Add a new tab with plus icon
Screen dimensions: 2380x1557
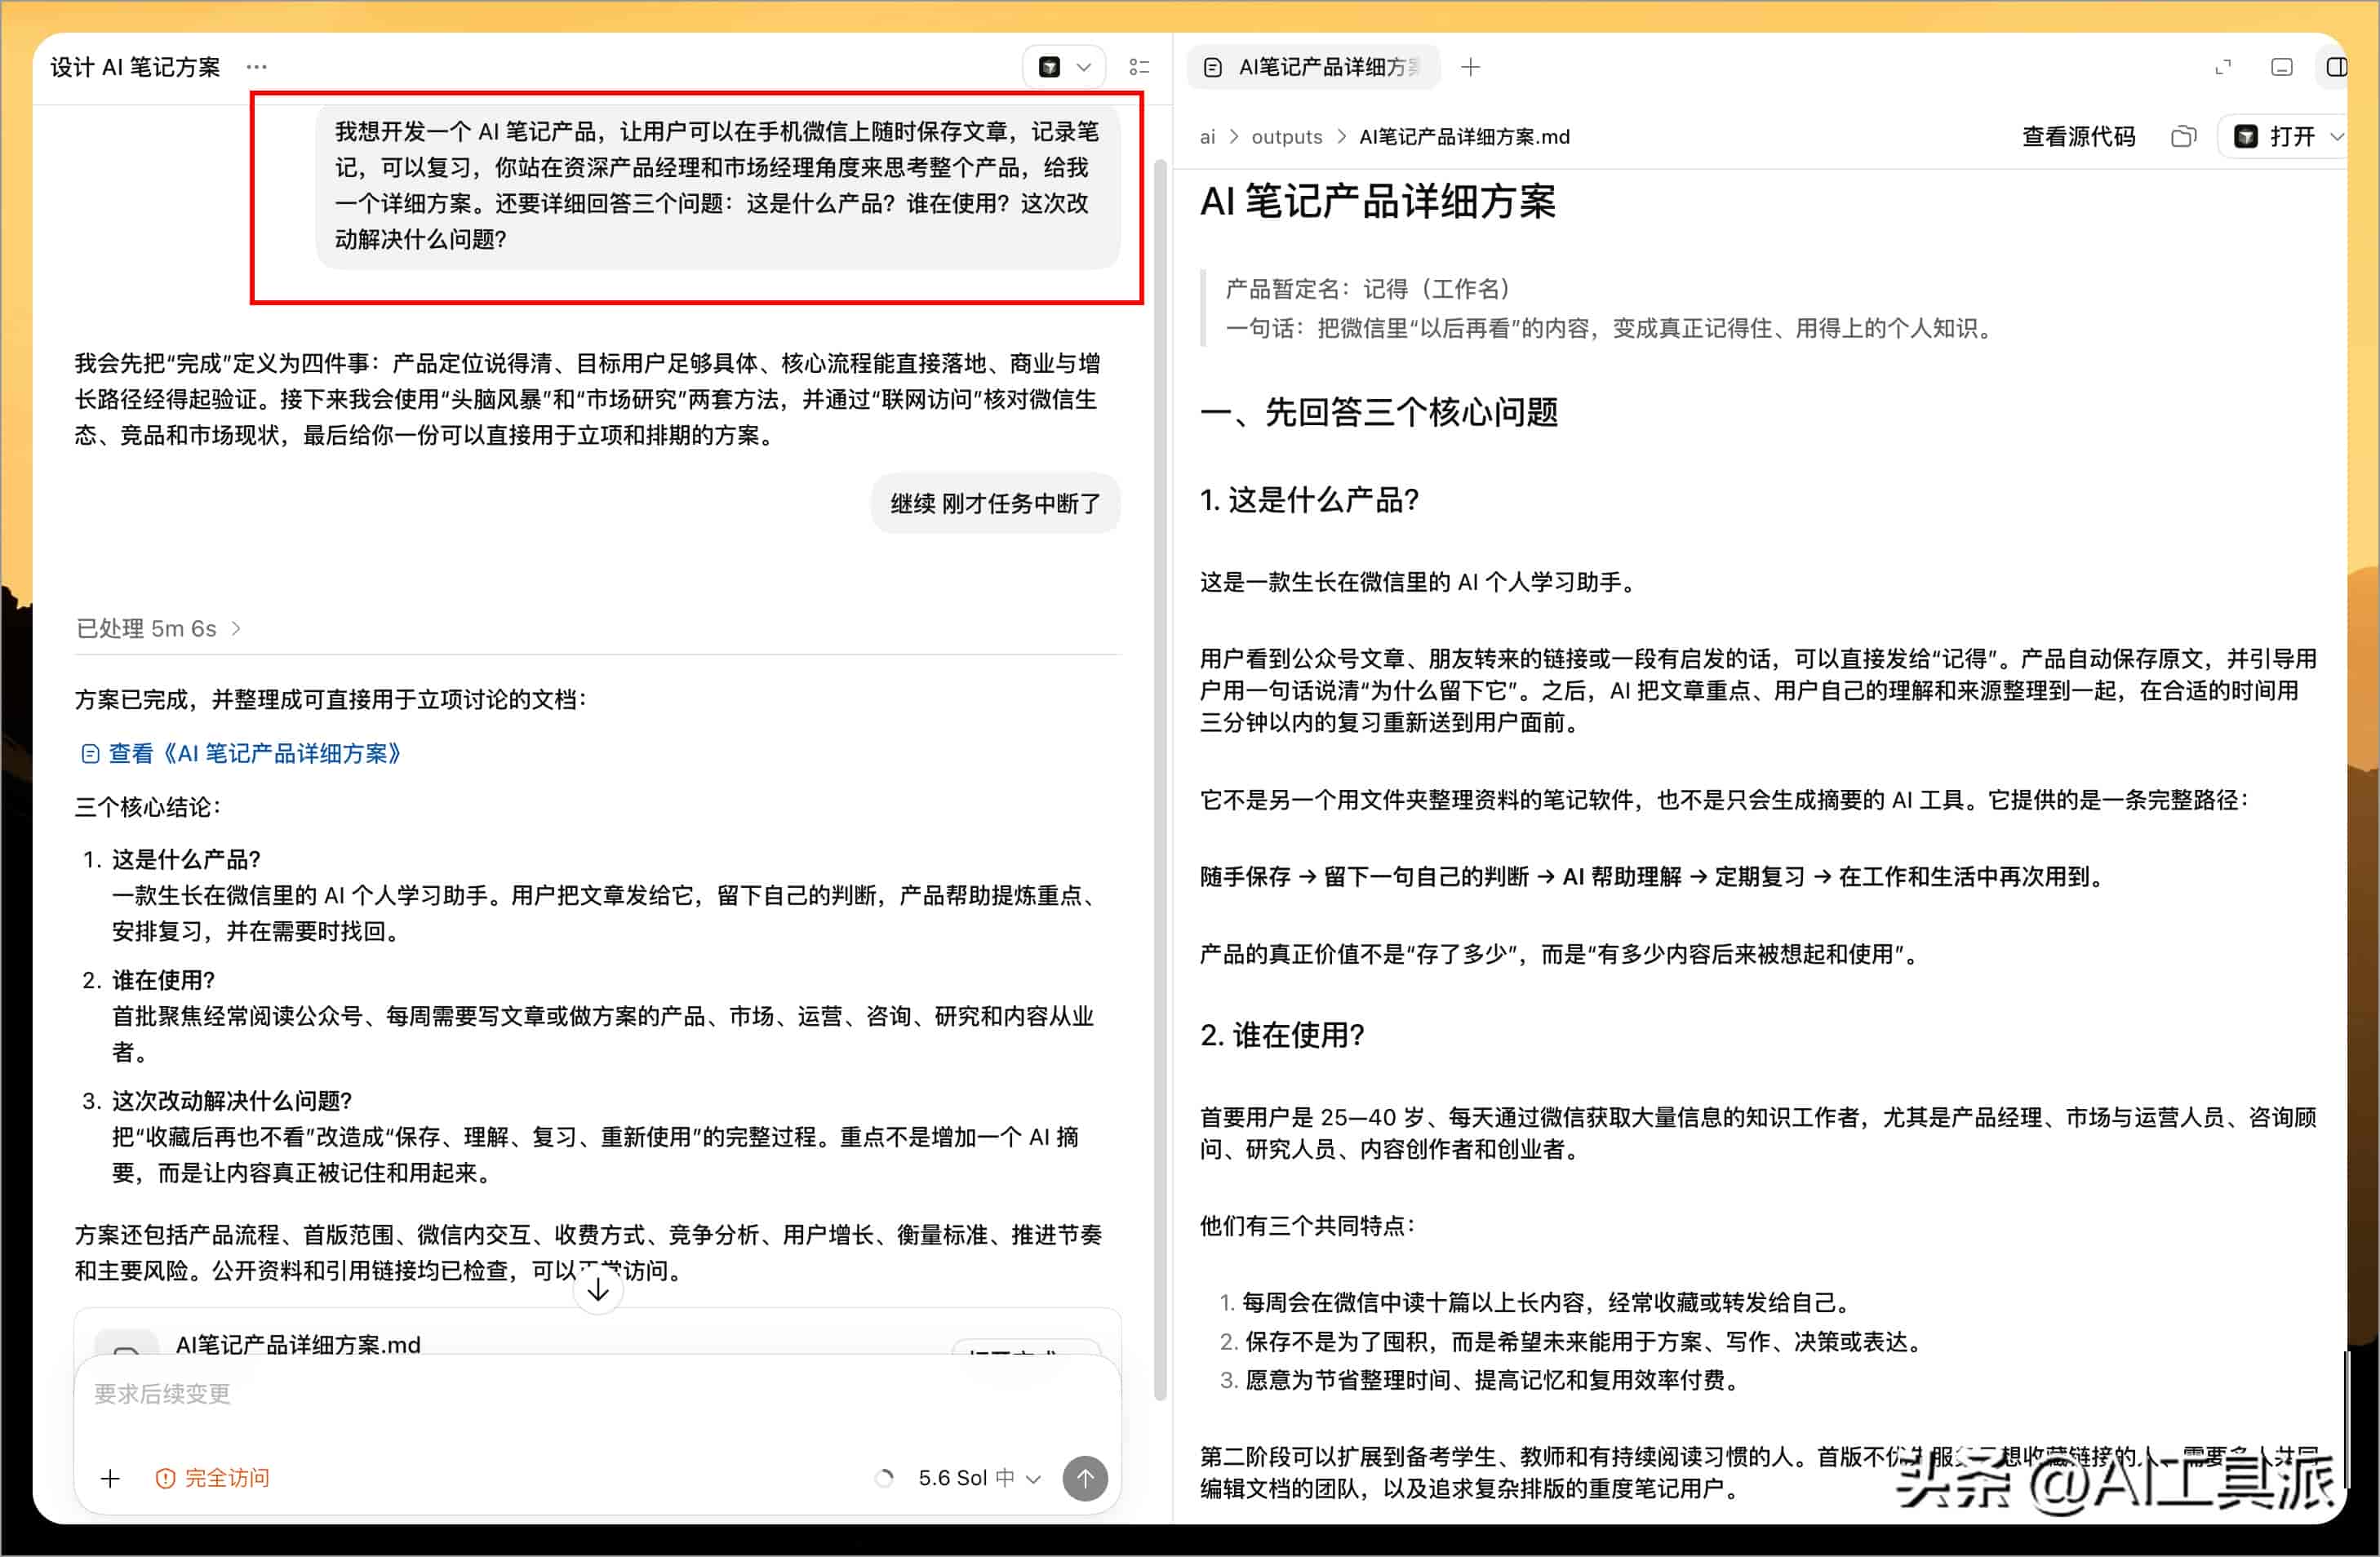[x=1470, y=67]
